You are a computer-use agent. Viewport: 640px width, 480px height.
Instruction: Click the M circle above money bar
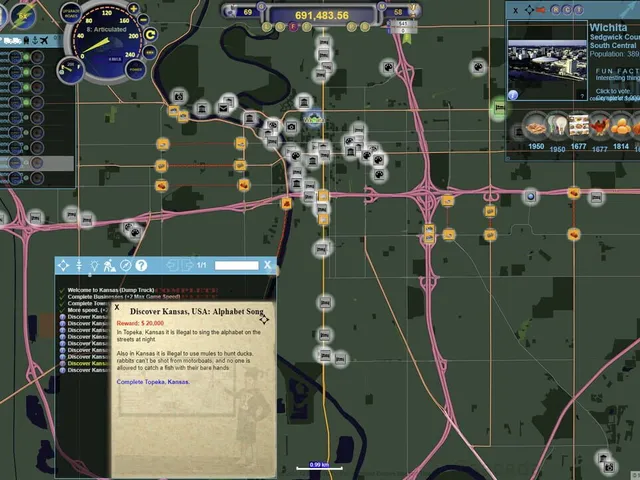382,6
